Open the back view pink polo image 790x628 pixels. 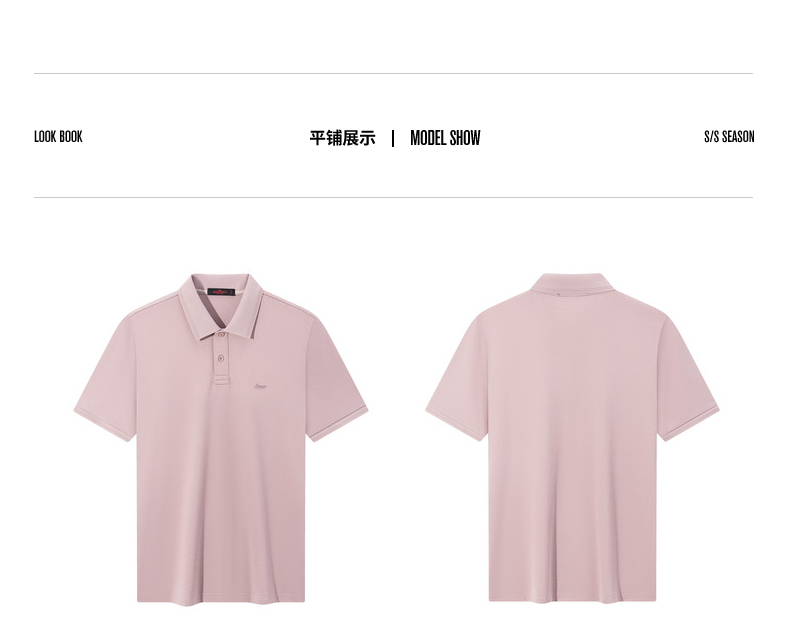click(x=572, y=437)
